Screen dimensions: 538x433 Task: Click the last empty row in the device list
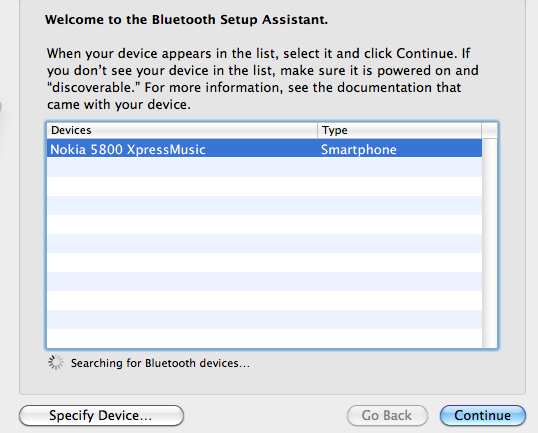pos(264,338)
